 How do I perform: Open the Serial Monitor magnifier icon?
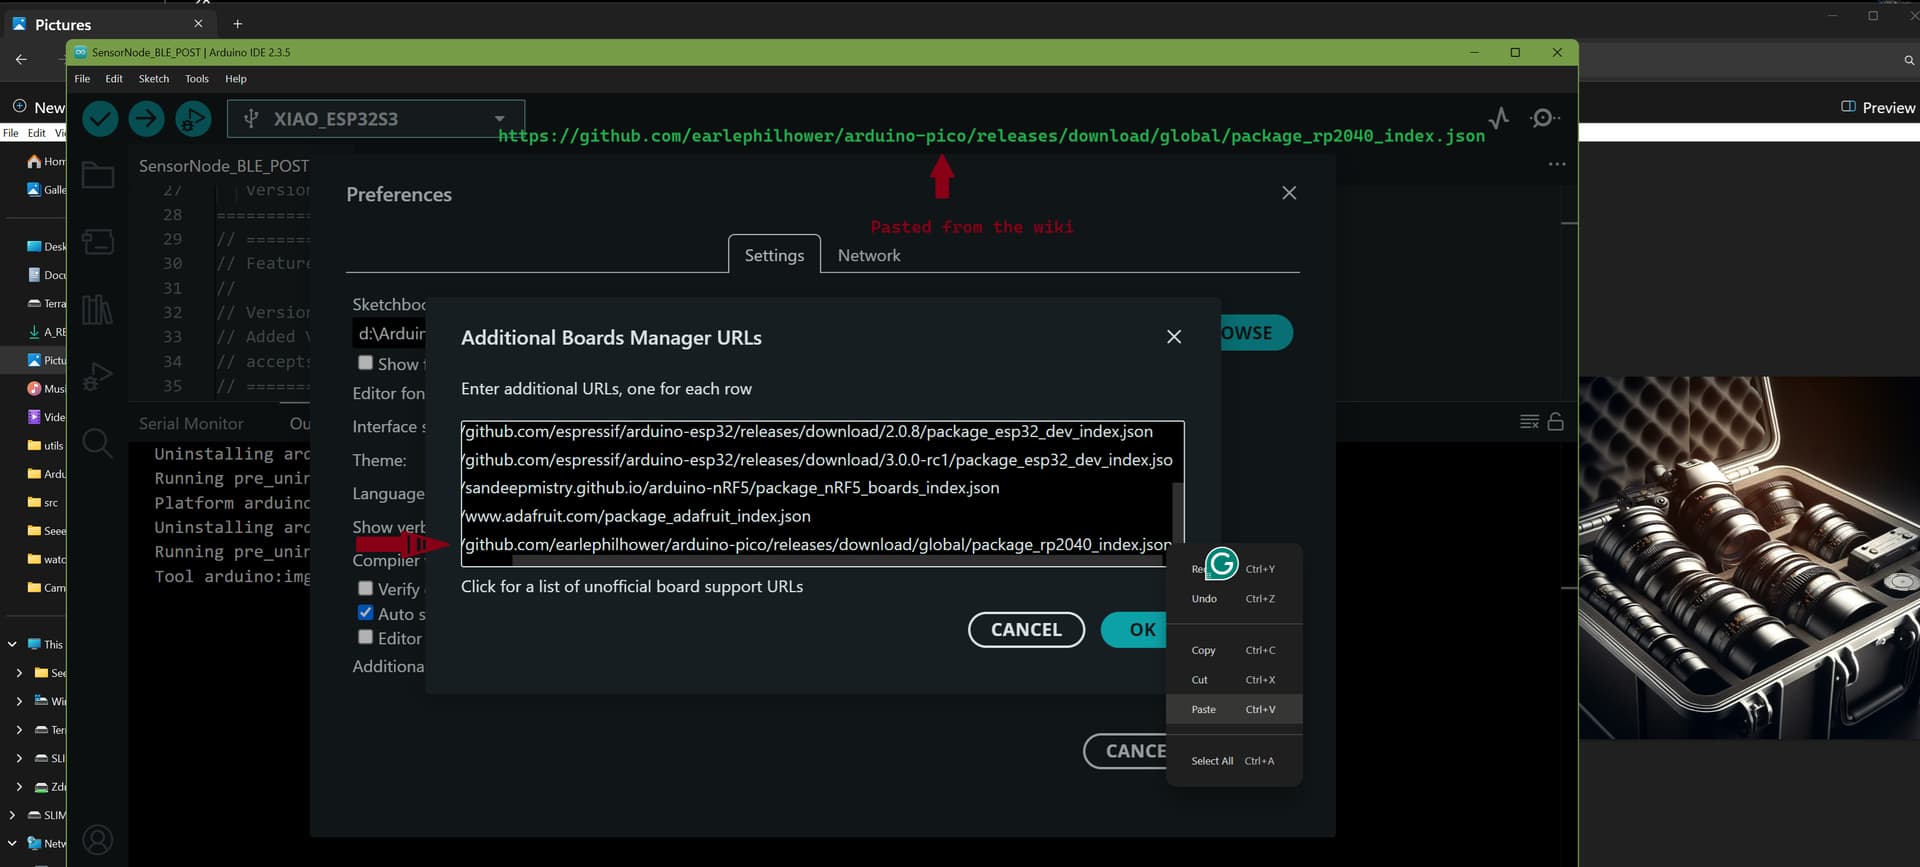click(x=1543, y=119)
